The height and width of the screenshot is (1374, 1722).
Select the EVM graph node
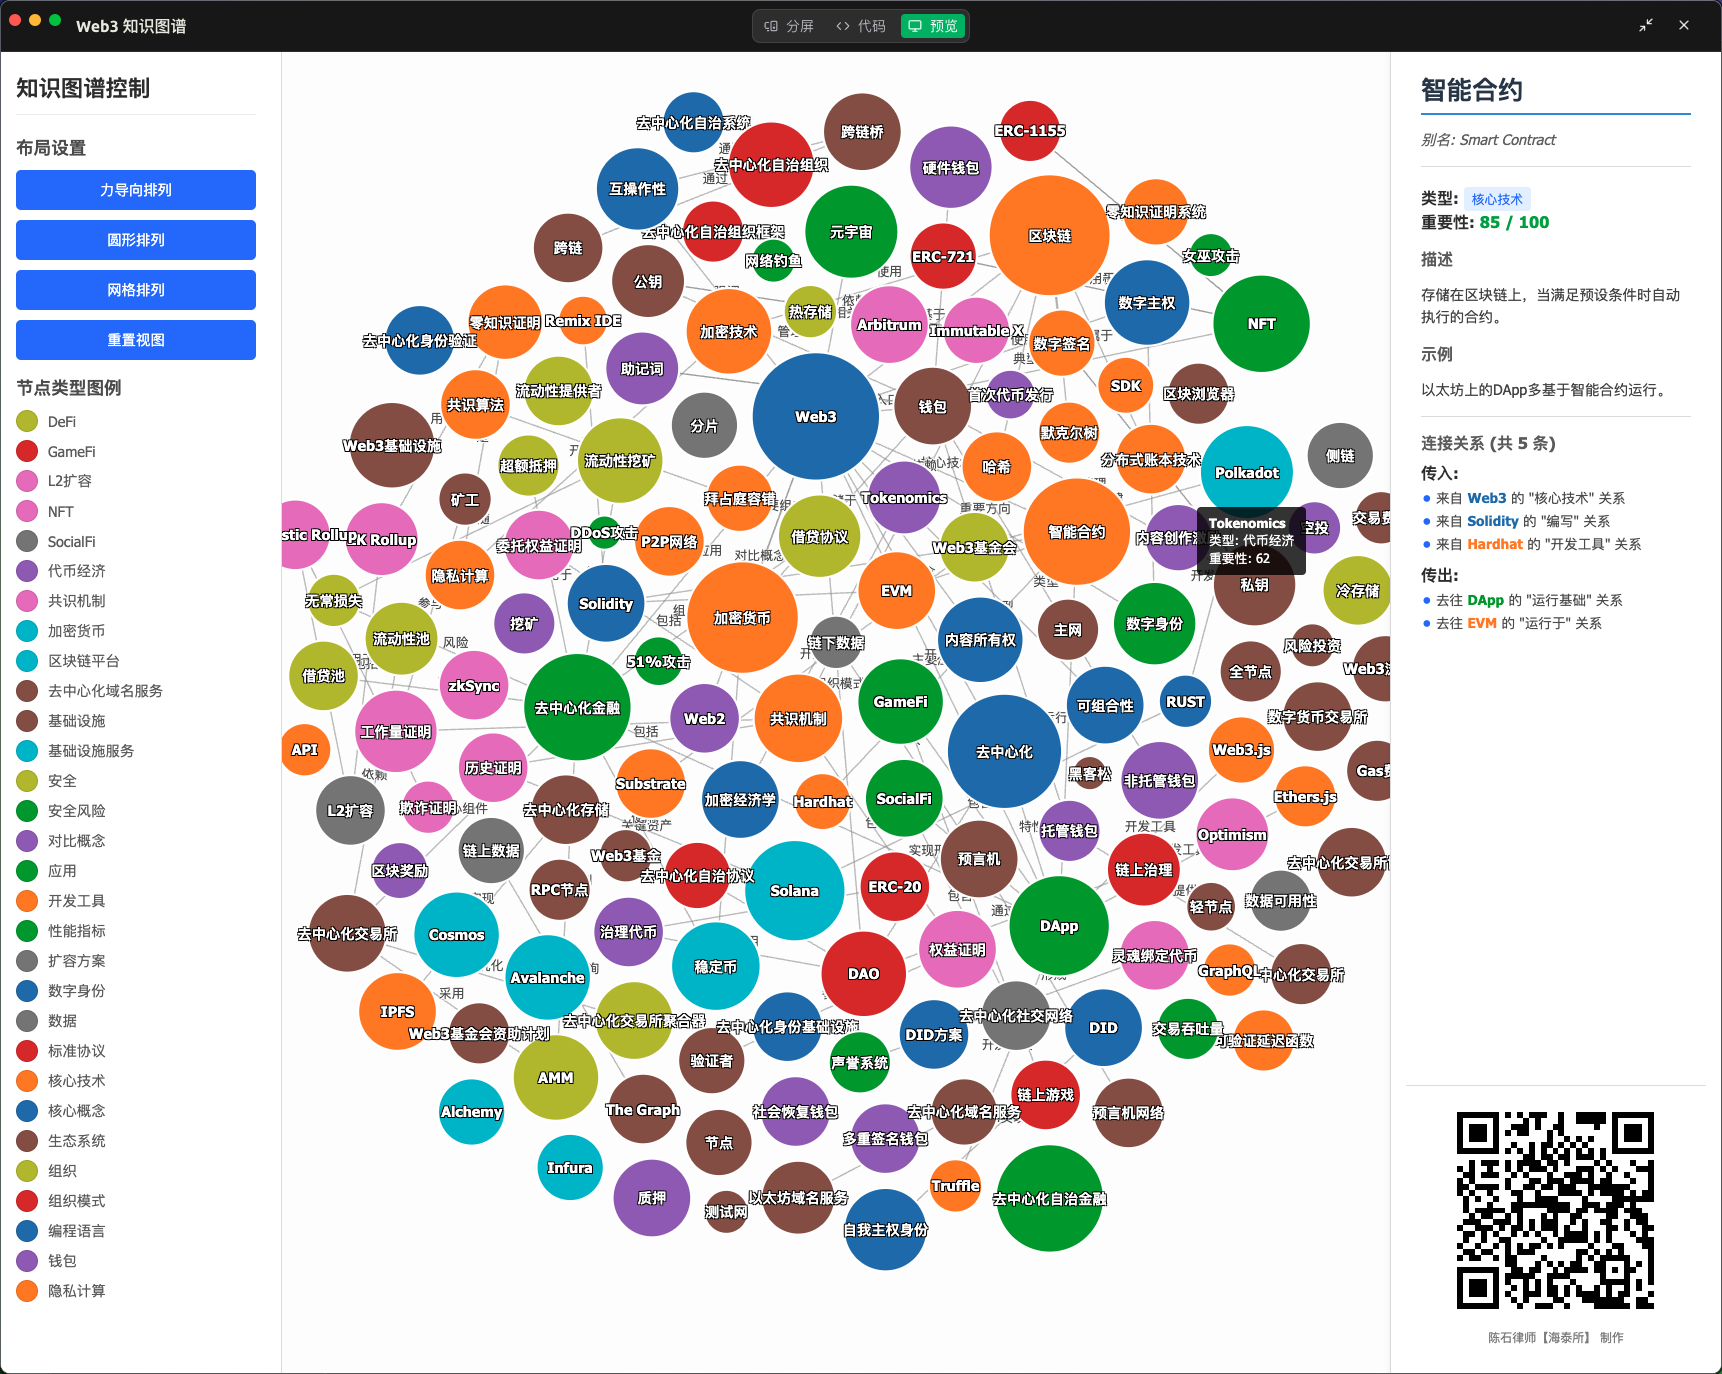(x=897, y=591)
